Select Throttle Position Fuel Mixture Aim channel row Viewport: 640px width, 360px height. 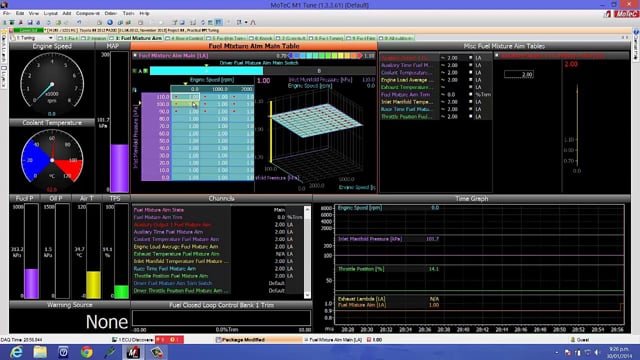point(218,276)
